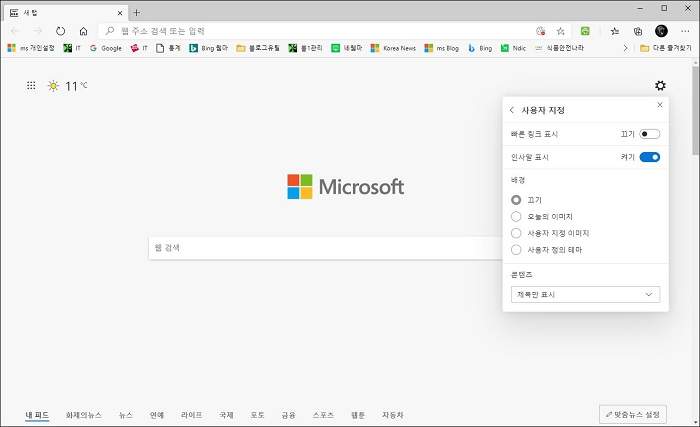Switch to the 내 피드 tab
Image resolution: width=700 pixels, height=427 pixels.
pos(37,415)
